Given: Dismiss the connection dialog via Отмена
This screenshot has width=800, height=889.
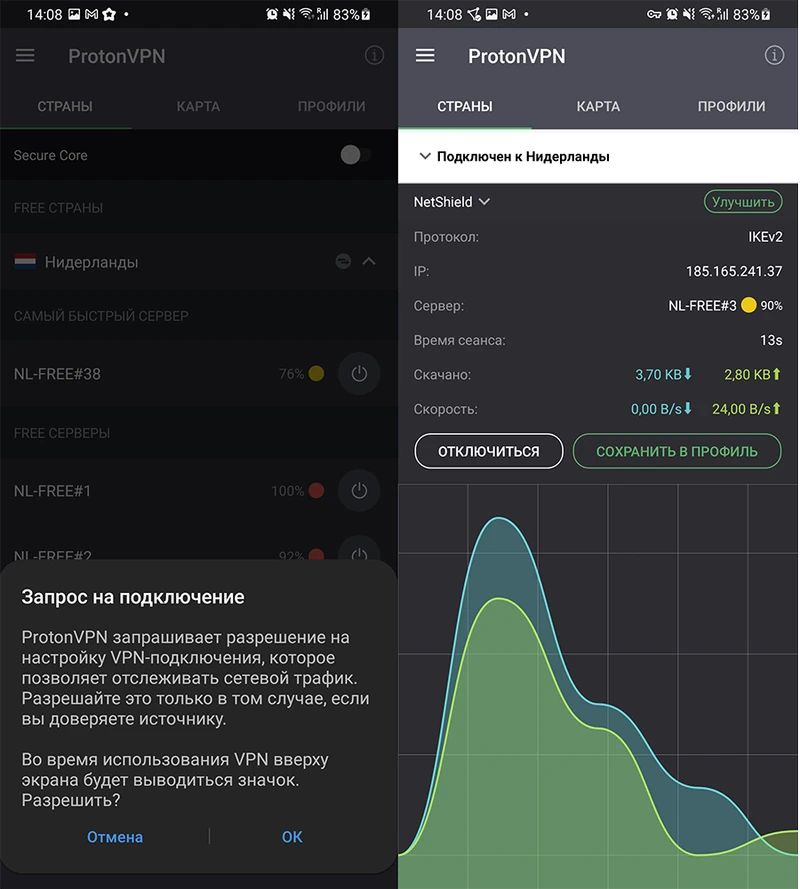Looking at the screenshot, I should (114, 837).
